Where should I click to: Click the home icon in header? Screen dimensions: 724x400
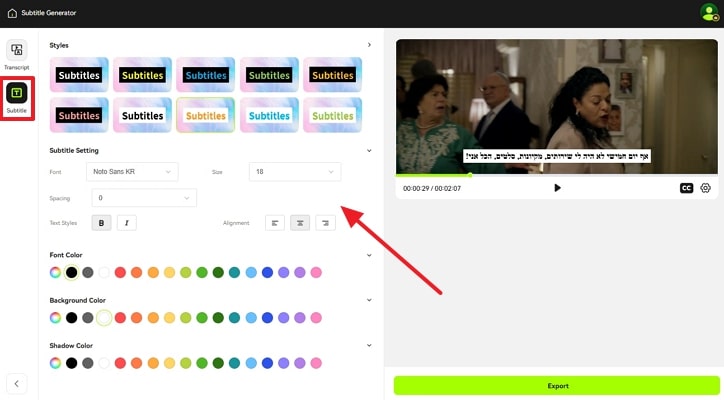tap(12, 13)
